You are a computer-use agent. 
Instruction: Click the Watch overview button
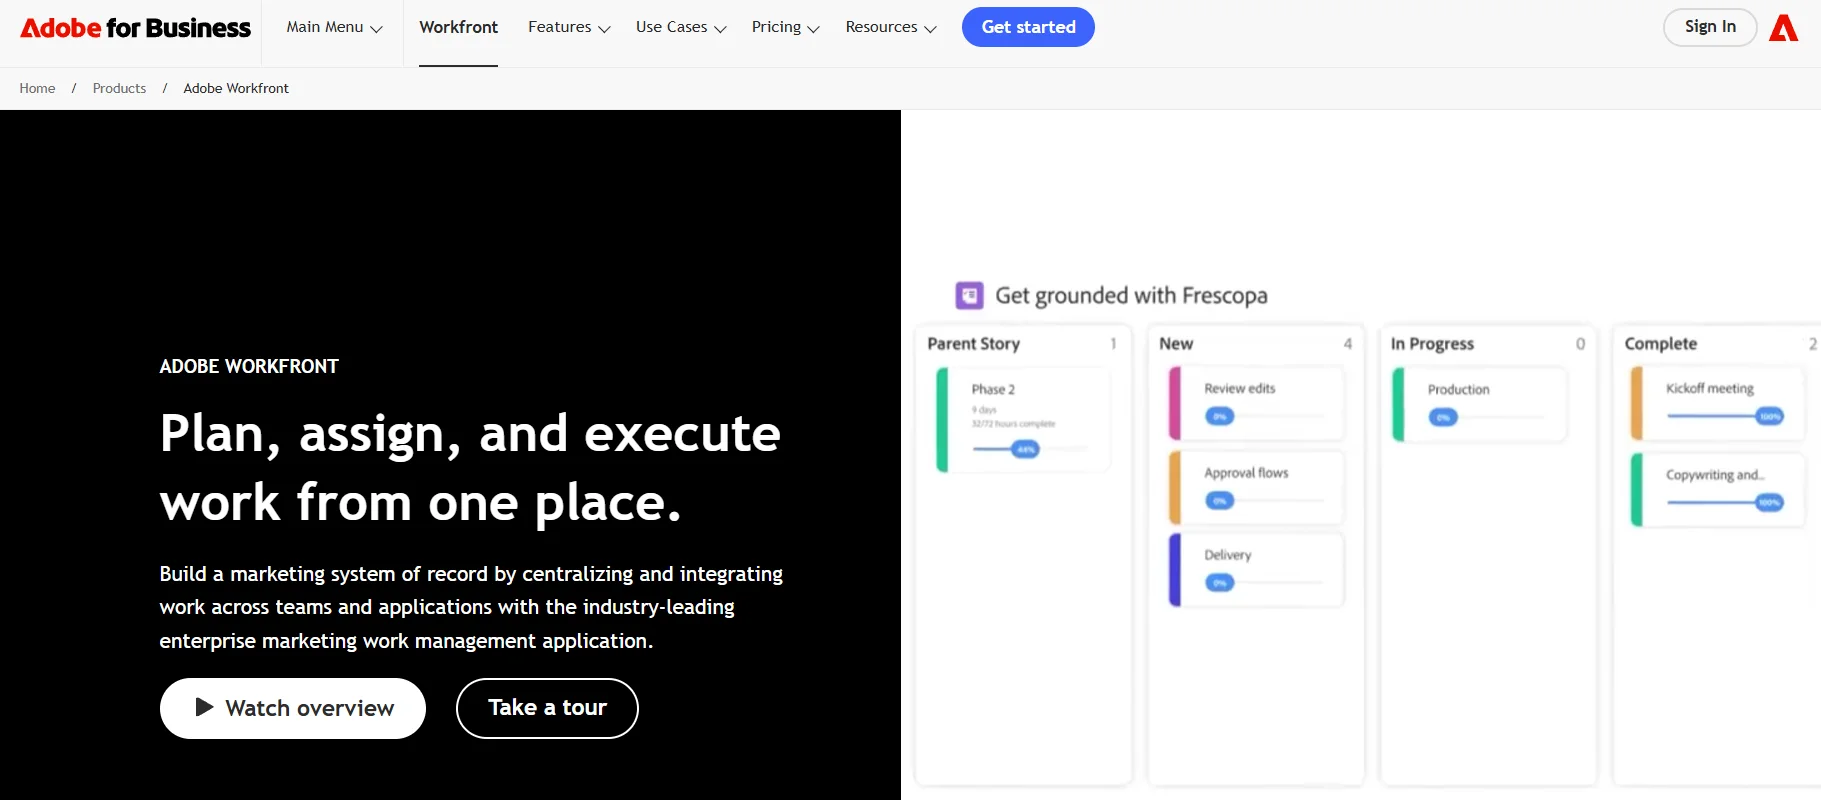(292, 708)
